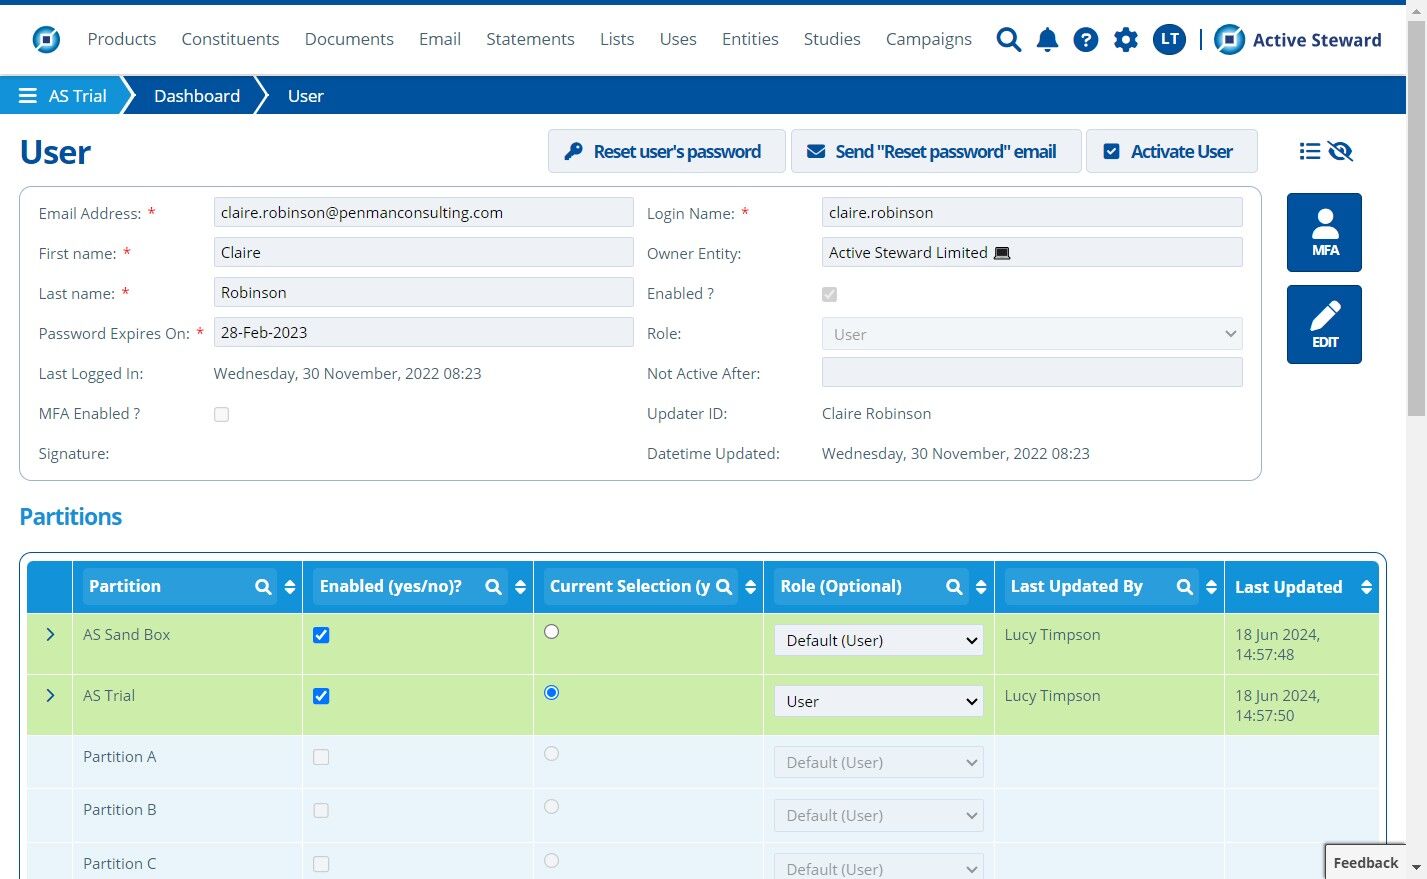Click the Feedback tab at bottom right
The height and width of the screenshot is (879, 1427).
coord(1365,863)
